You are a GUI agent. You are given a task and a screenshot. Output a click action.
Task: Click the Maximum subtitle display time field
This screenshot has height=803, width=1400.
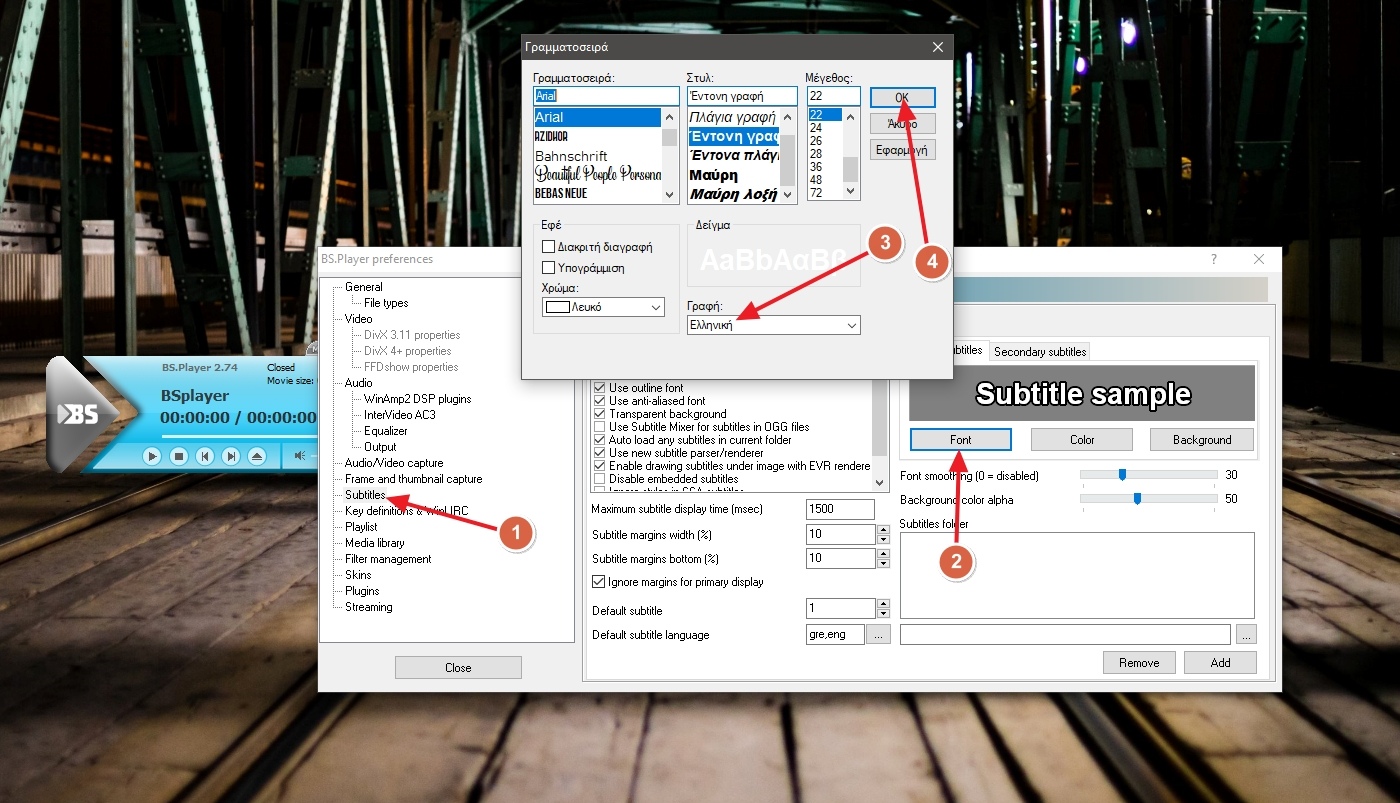(840, 509)
